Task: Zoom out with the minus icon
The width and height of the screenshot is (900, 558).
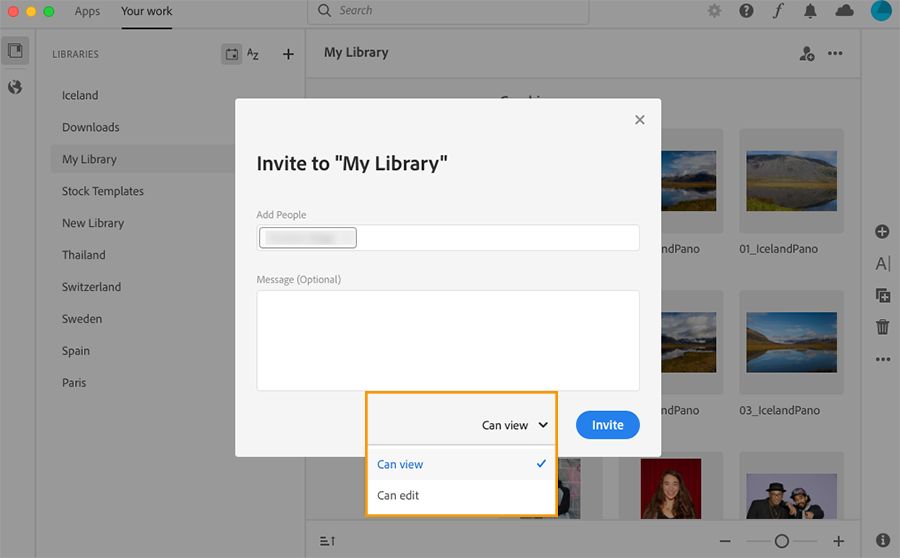Action: [x=725, y=541]
